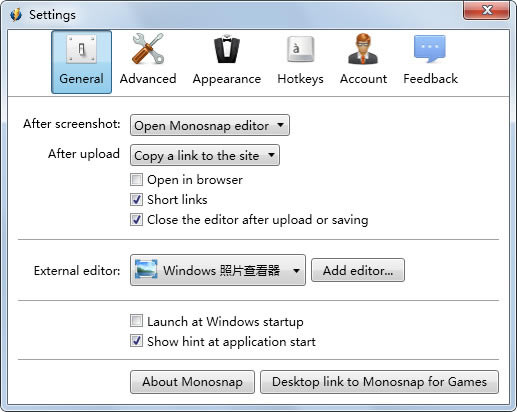The width and height of the screenshot is (517, 412).
Task: Toggle Close the editor after upload or saving
Action: 136,219
